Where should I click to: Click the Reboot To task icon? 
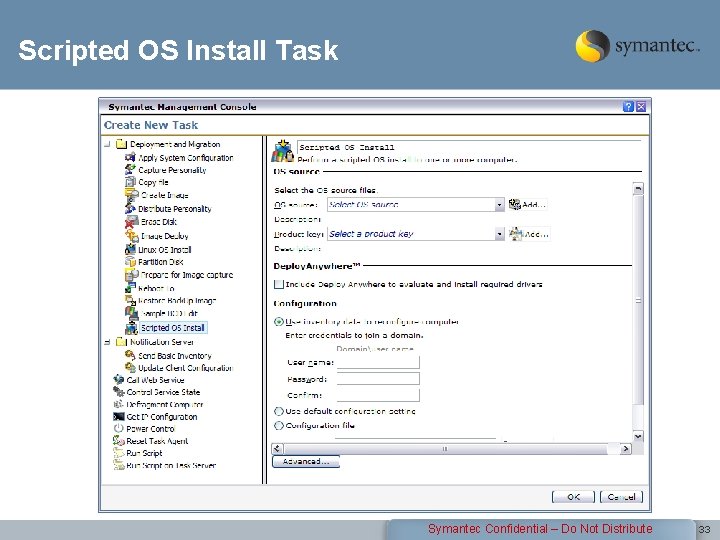[130, 288]
